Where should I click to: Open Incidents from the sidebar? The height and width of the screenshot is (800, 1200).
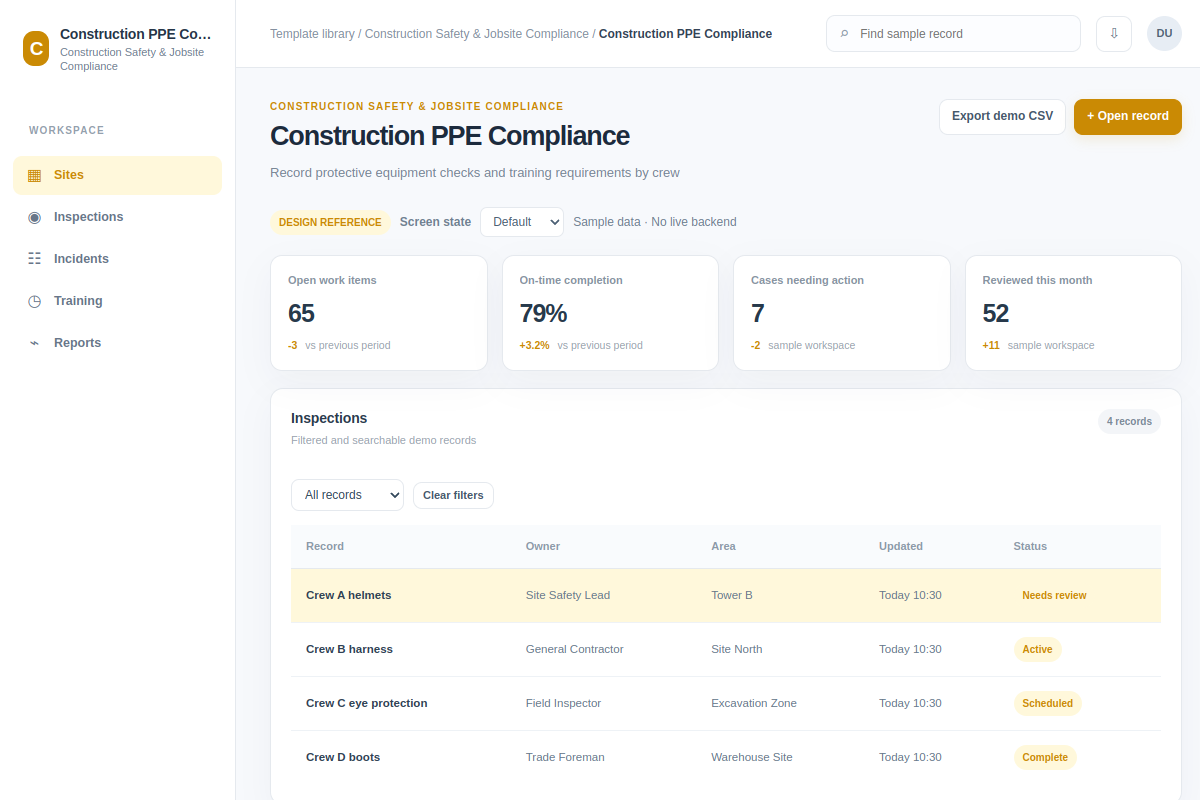click(117, 259)
